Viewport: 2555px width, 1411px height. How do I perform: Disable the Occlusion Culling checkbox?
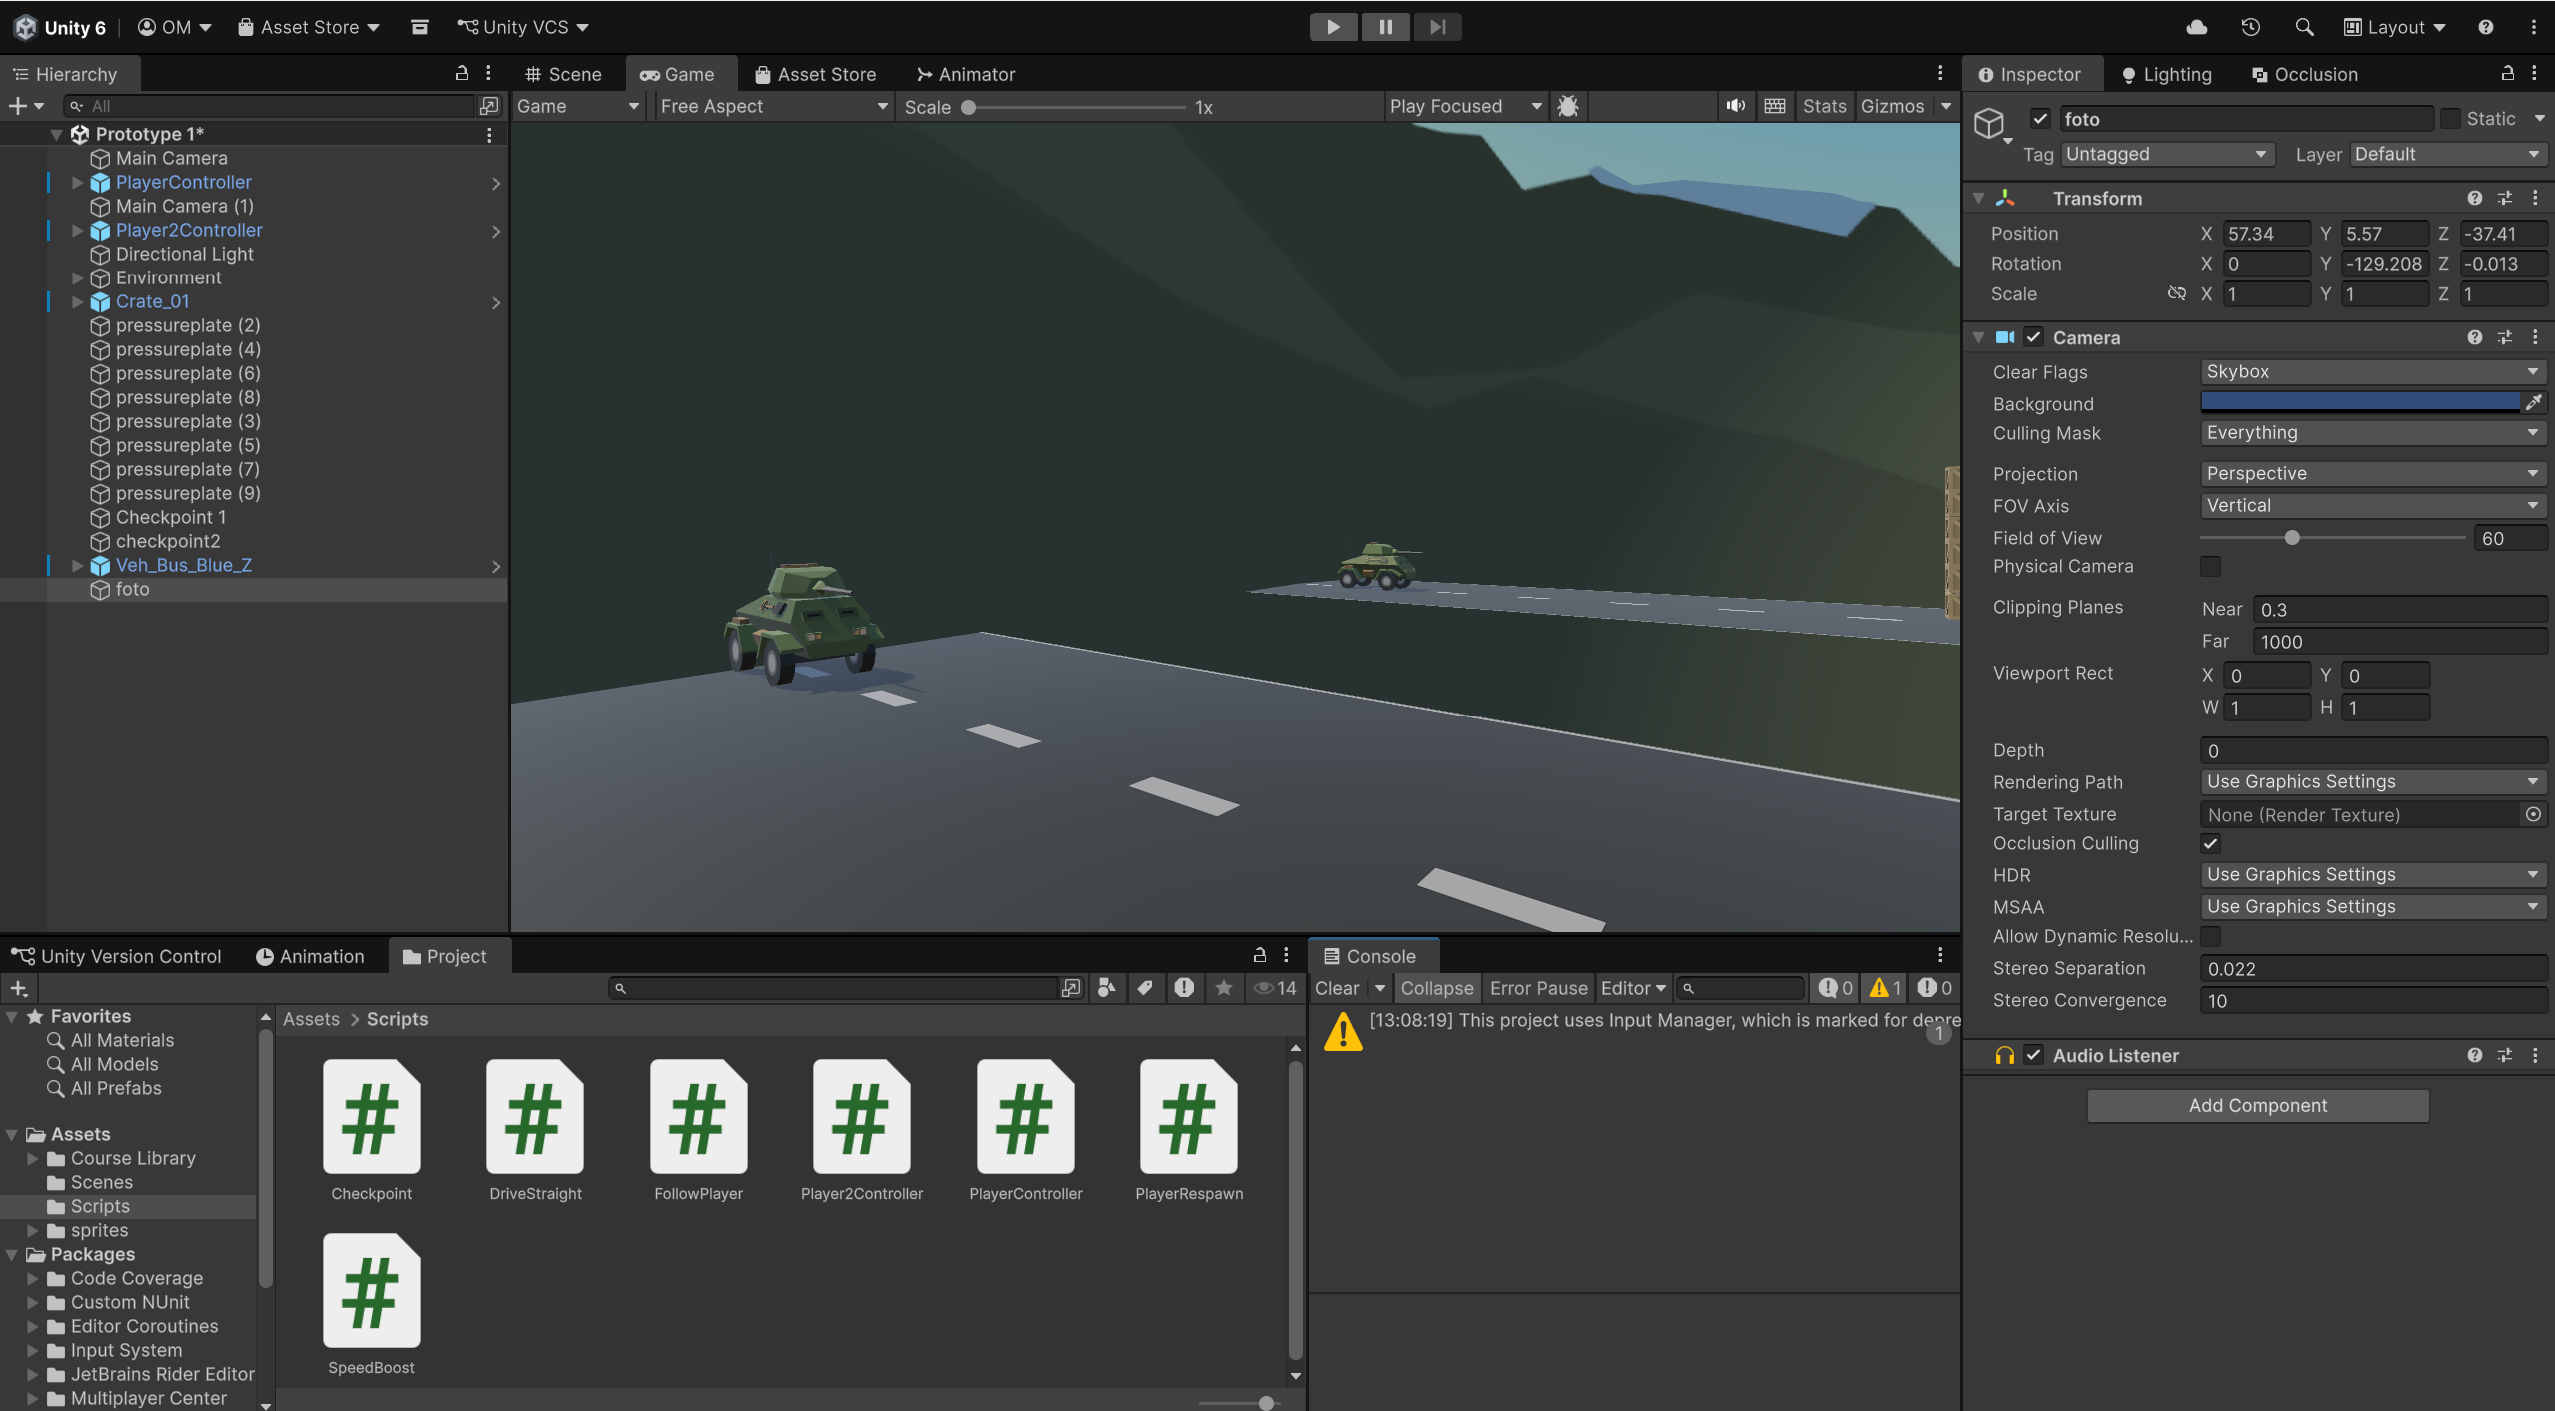pos(2211,843)
